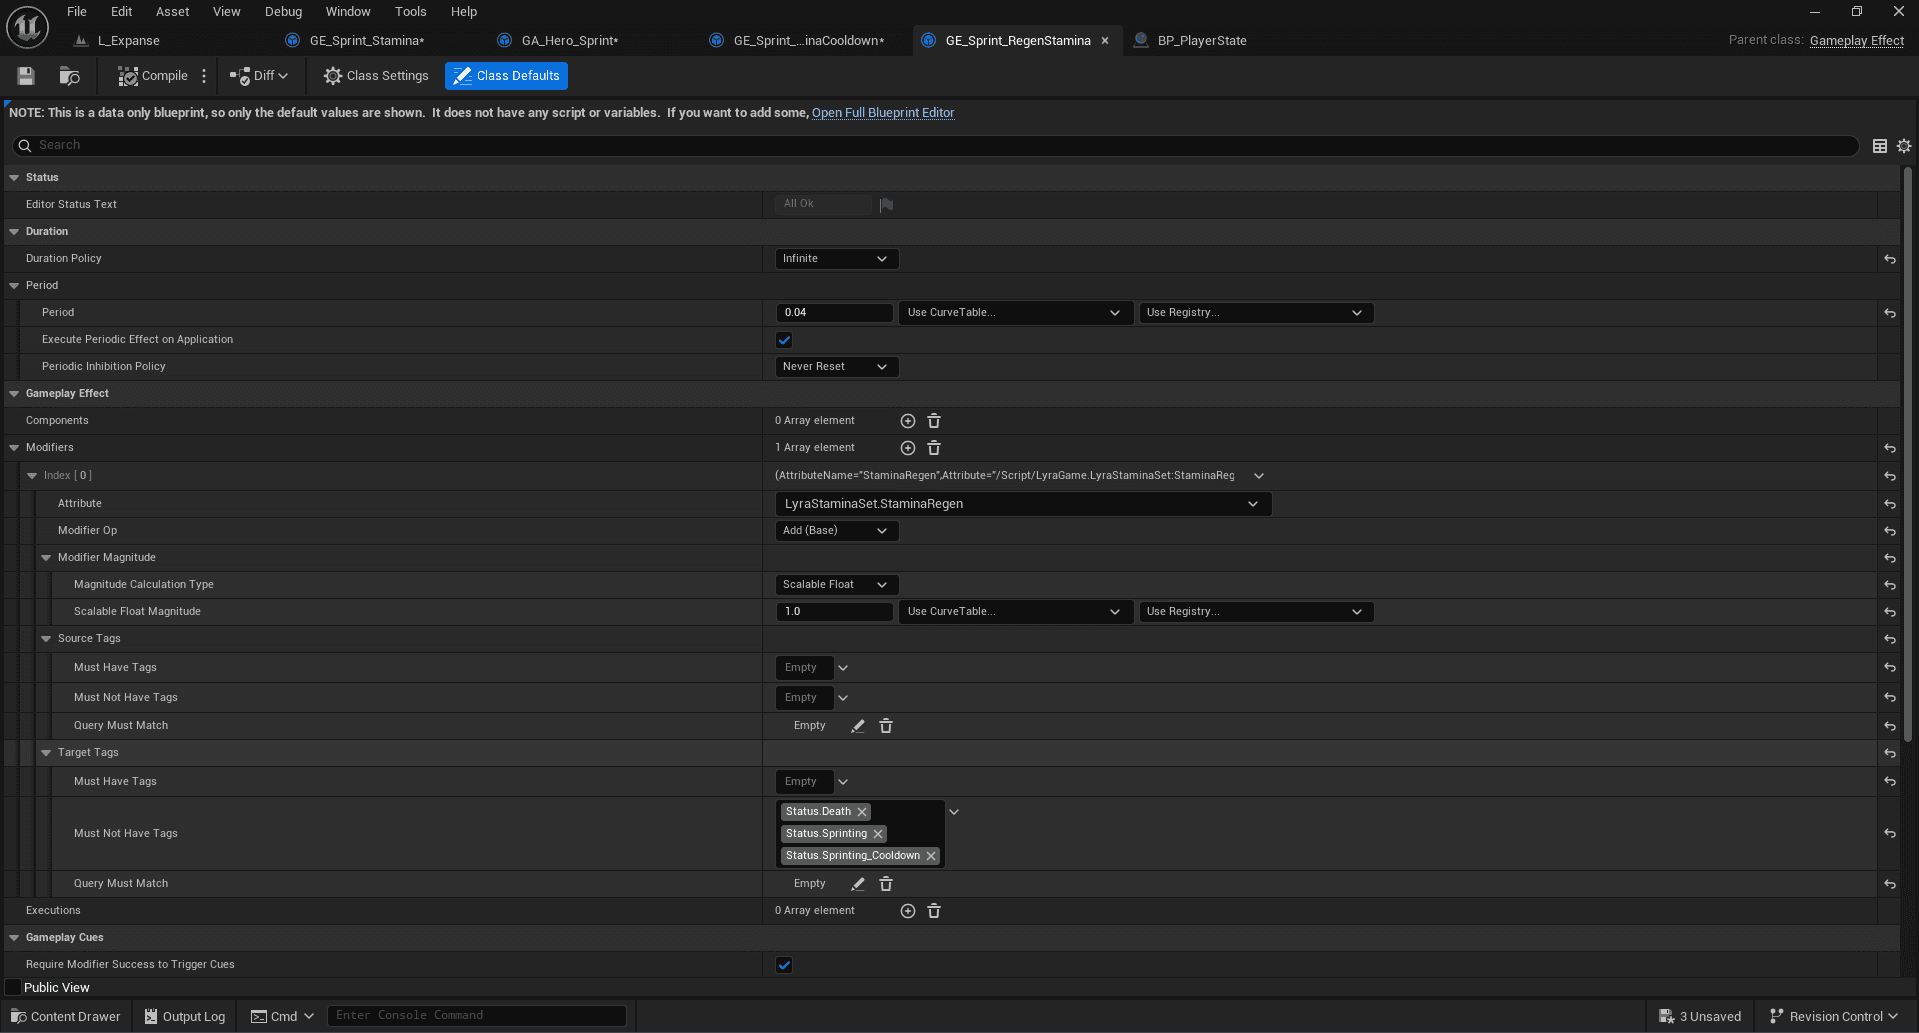
Task: Open Period Use CurveTable dropdown
Action: tap(1015, 313)
